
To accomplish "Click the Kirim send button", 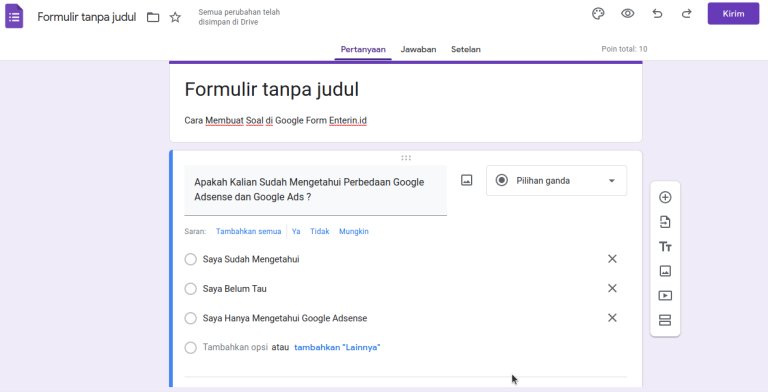I will [x=733, y=14].
